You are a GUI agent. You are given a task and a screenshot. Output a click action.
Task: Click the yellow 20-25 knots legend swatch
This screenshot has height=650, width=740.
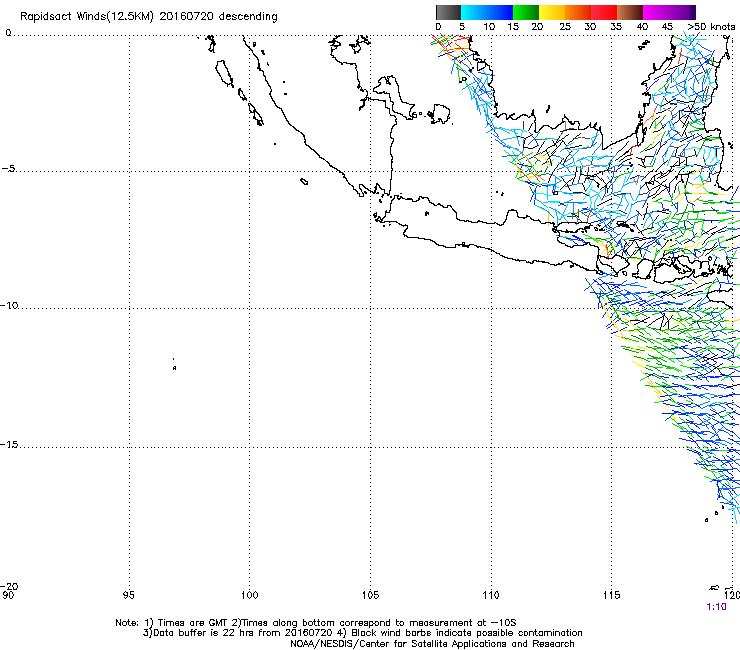tap(552, 12)
